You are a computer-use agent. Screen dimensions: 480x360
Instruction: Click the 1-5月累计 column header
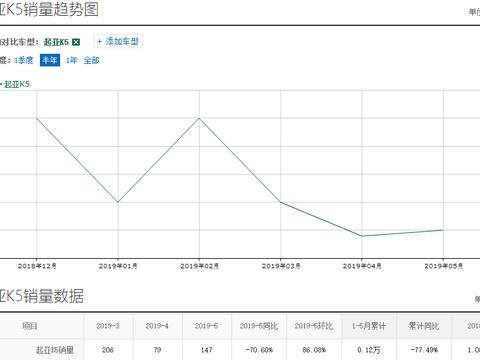[x=369, y=326]
